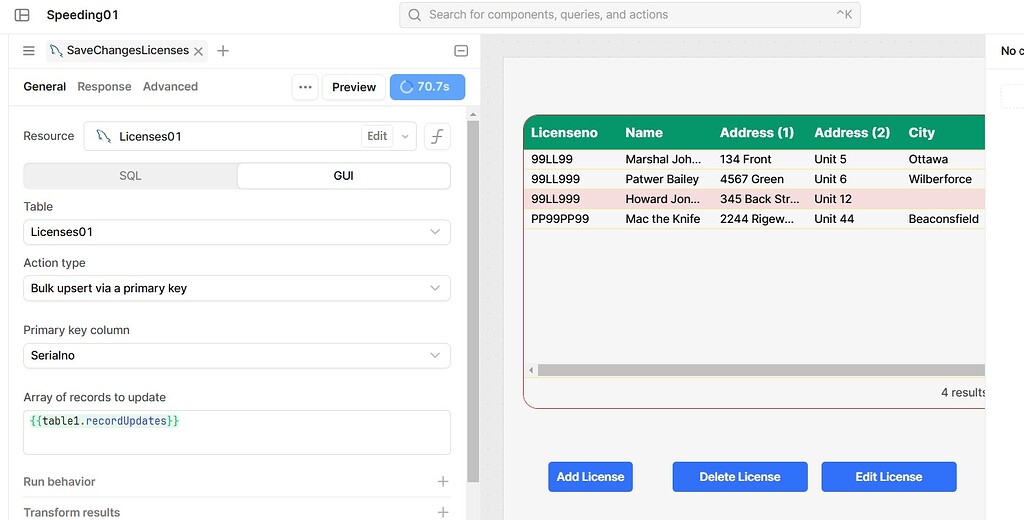Click the Beaconsfield city cell

pos(944,219)
